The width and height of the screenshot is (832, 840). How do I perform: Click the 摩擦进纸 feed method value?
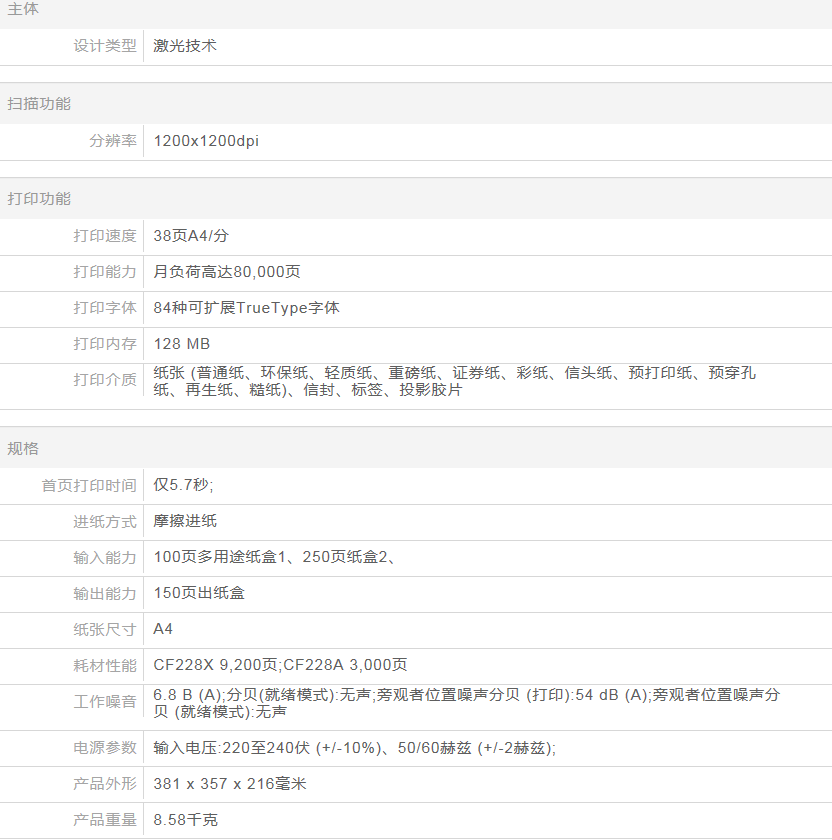click(185, 521)
